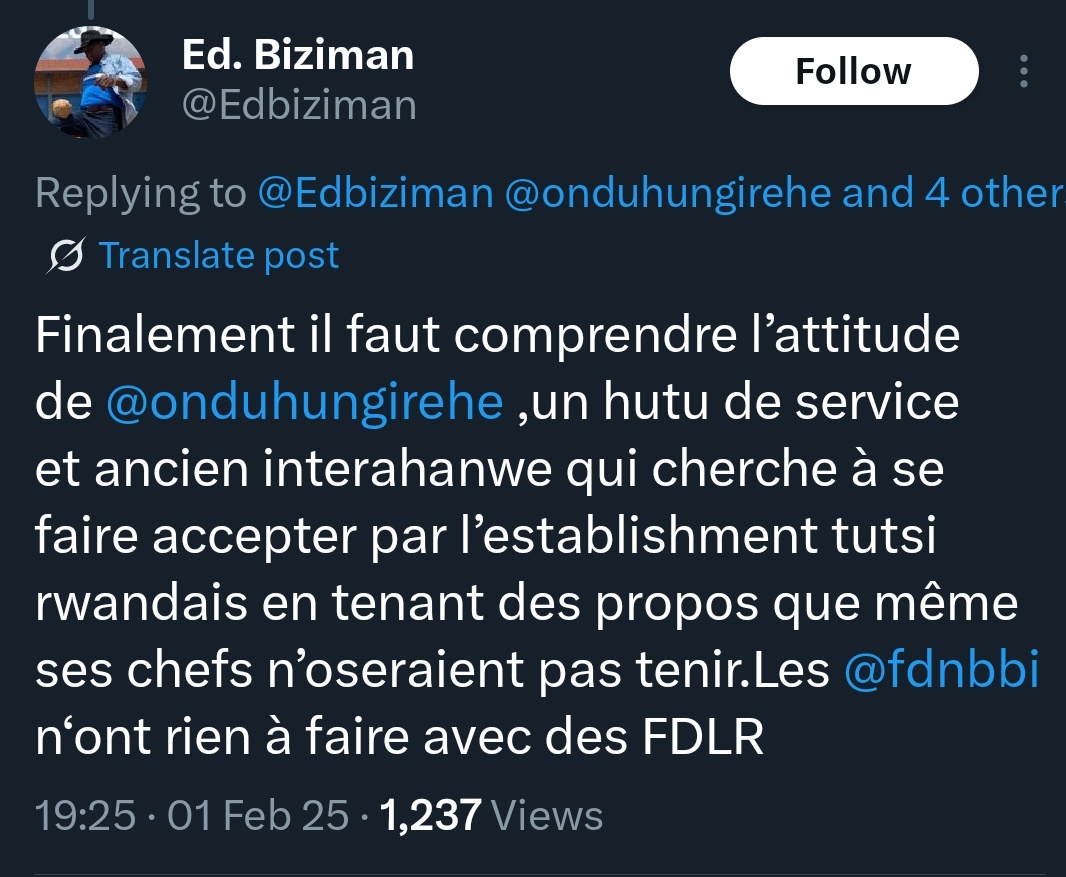Screen dimensions: 1066x877
Task: Click the "Replying to" label text
Action: pos(140,193)
